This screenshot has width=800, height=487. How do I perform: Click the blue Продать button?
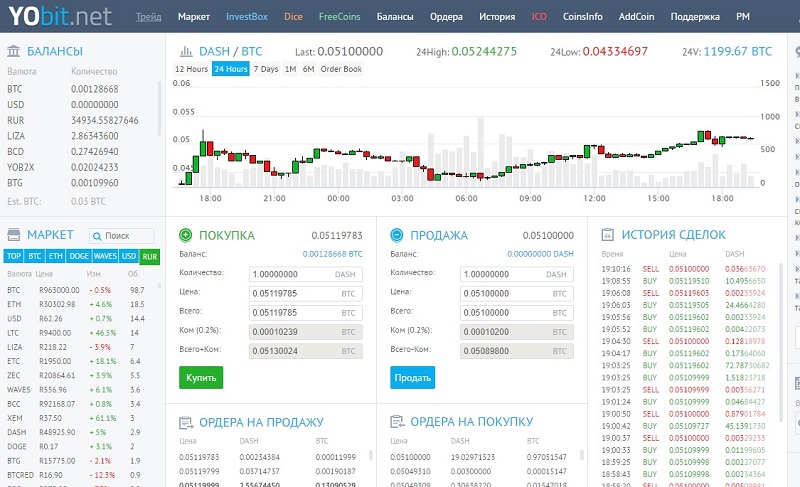click(413, 378)
